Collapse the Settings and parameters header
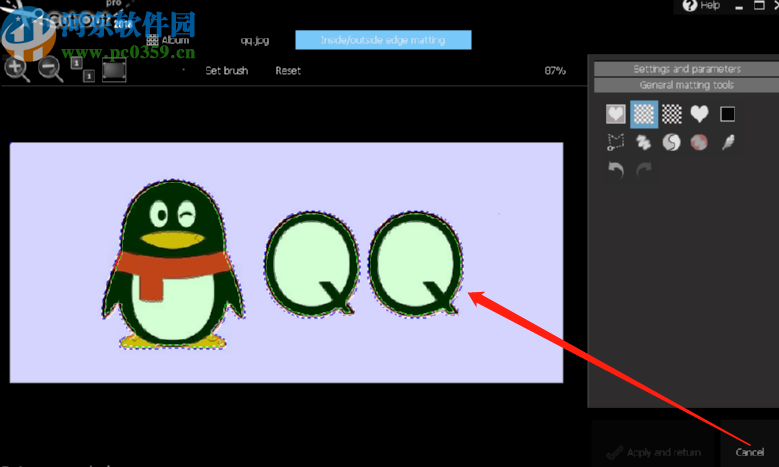The image size is (779, 467). tap(687, 69)
